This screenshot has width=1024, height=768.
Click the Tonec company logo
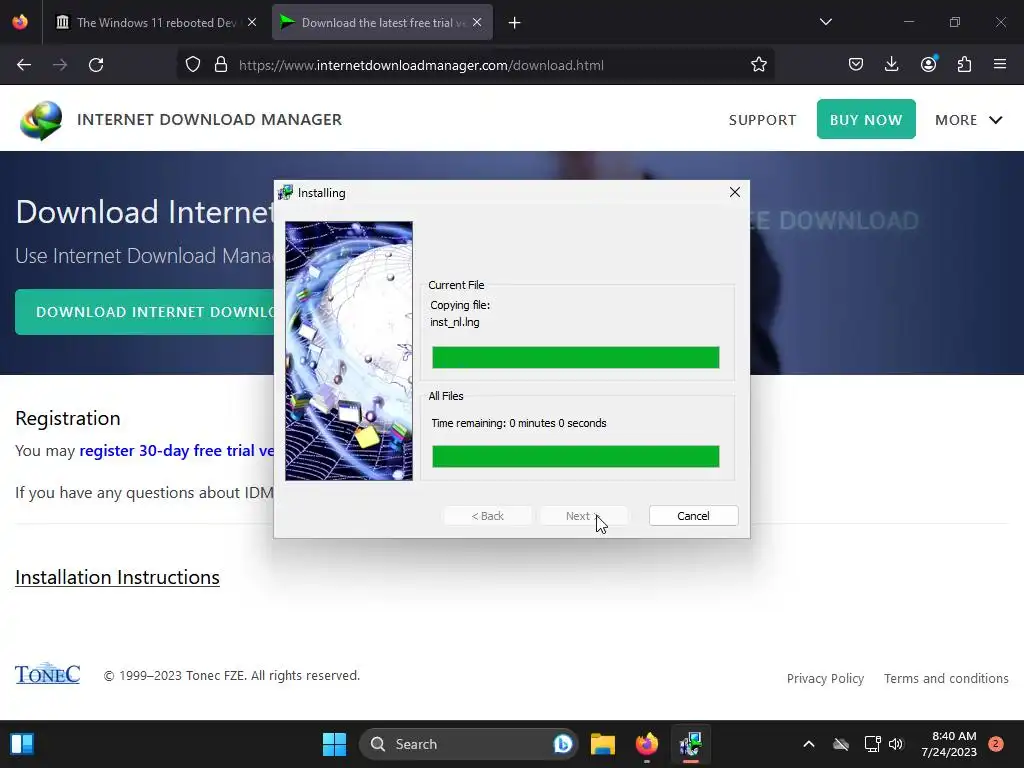point(48,673)
